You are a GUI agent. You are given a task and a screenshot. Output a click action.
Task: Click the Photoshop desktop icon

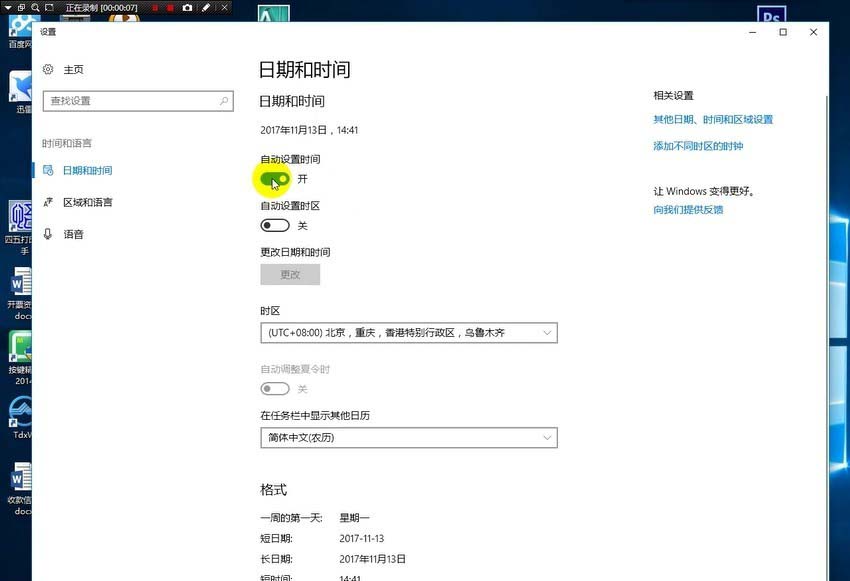click(x=771, y=14)
